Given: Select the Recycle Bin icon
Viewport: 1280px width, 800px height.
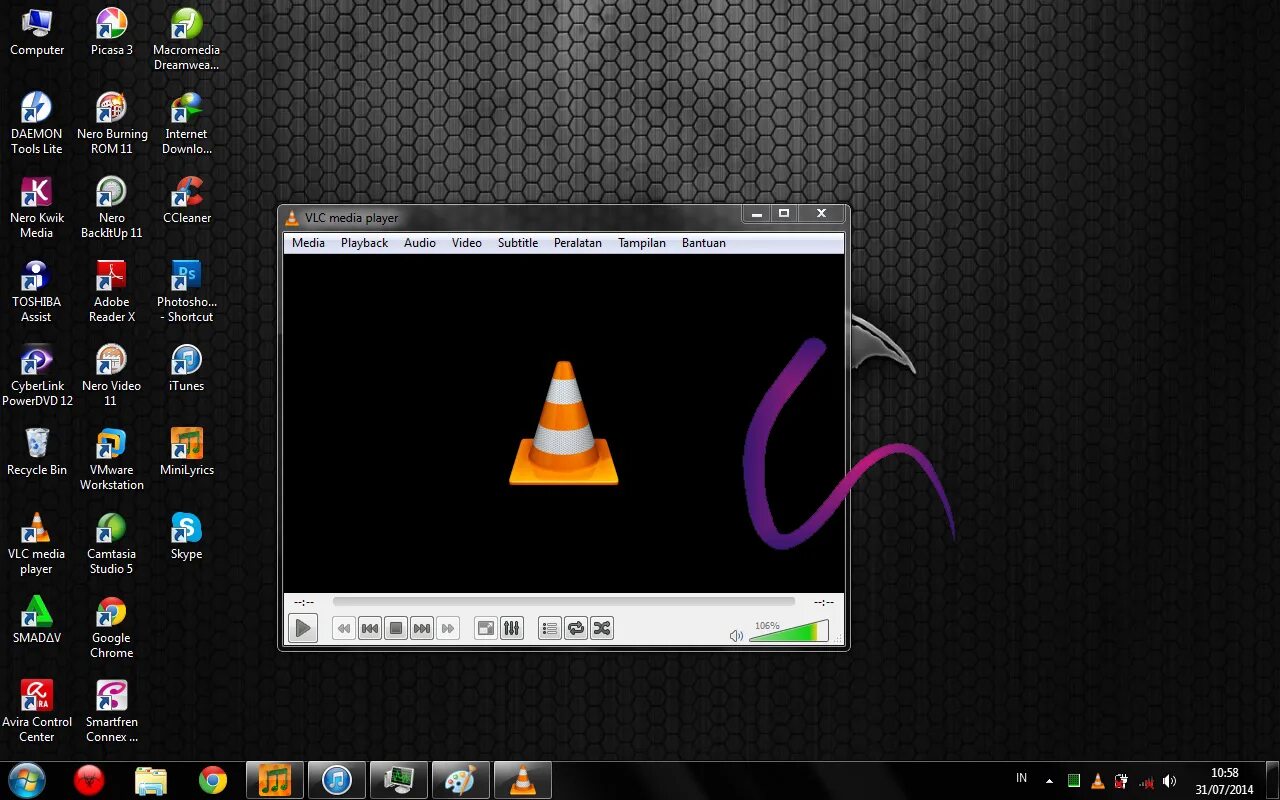Looking at the screenshot, I should point(37,453).
